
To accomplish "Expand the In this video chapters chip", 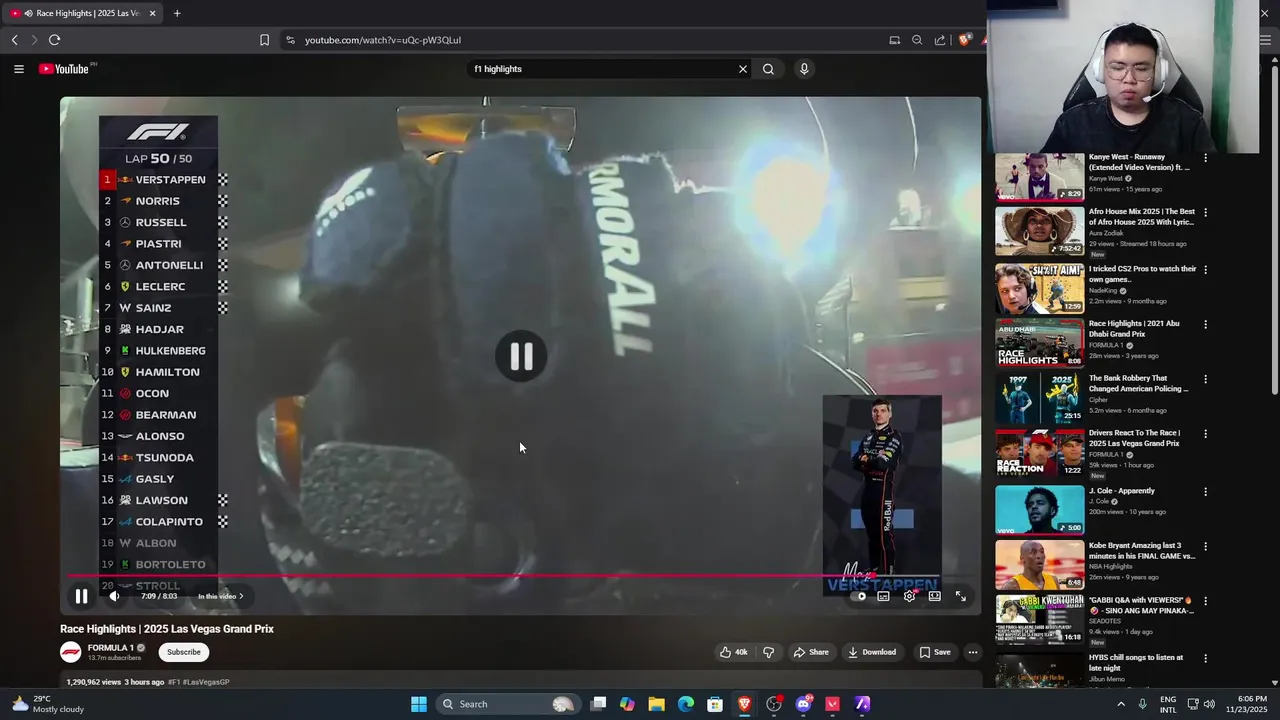I will [220, 596].
